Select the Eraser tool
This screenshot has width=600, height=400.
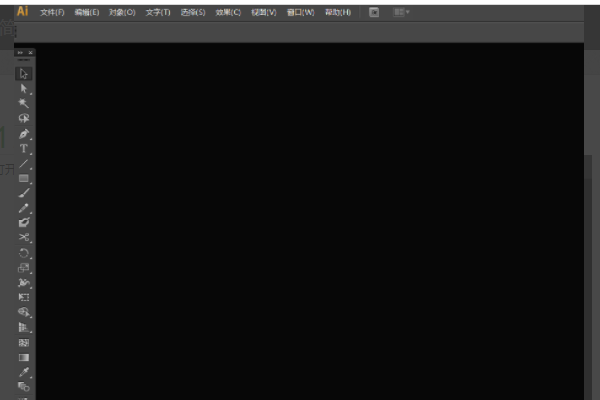point(24,223)
